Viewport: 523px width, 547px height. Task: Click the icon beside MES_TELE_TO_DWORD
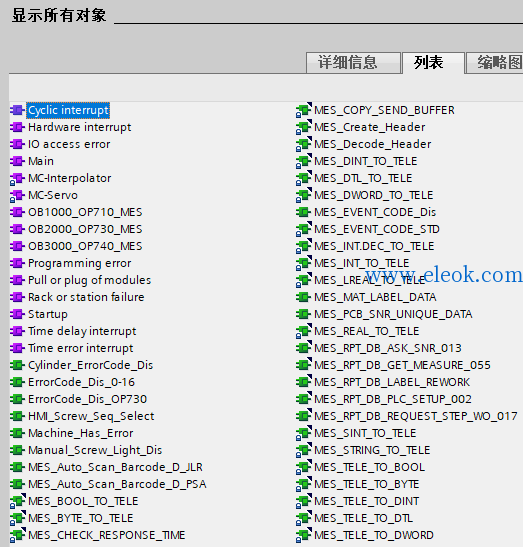pyautogui.click(x=304, y=535)
